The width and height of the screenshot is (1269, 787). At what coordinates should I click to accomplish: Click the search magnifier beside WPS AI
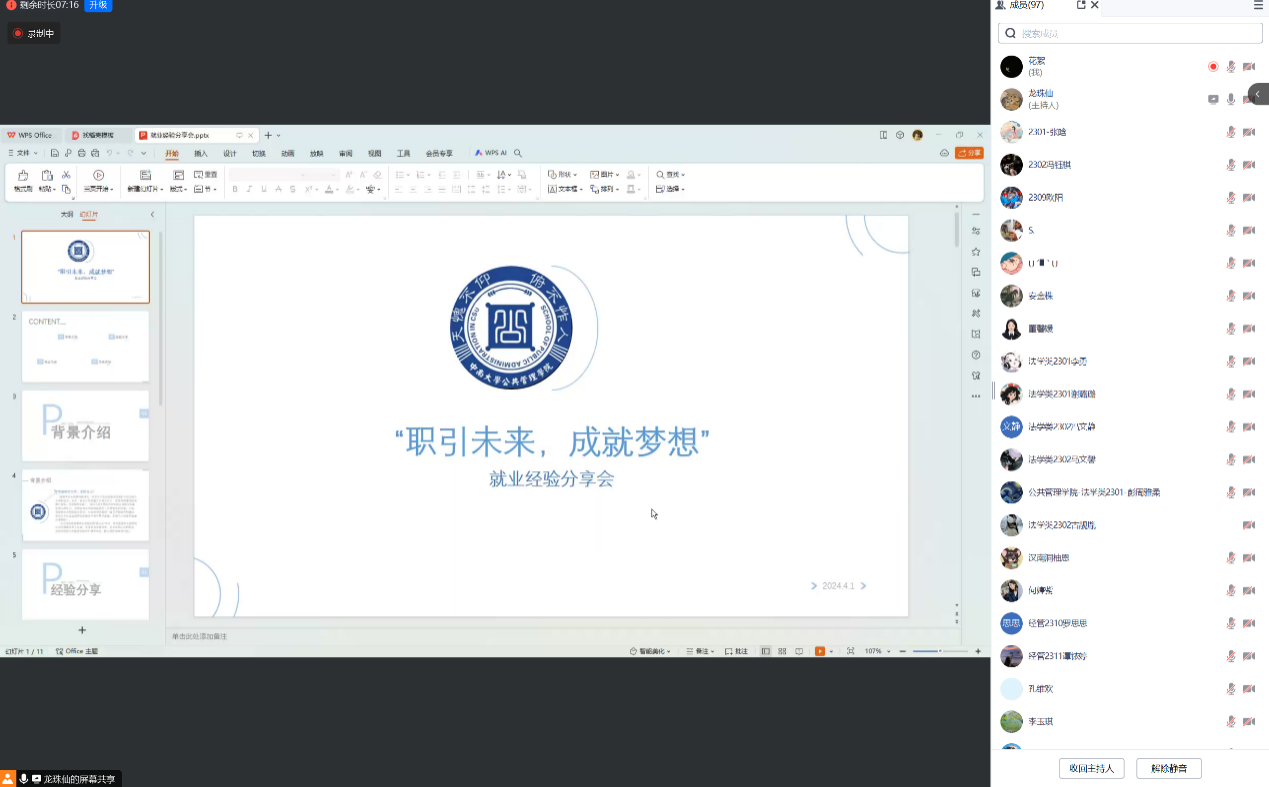[518, 153]
